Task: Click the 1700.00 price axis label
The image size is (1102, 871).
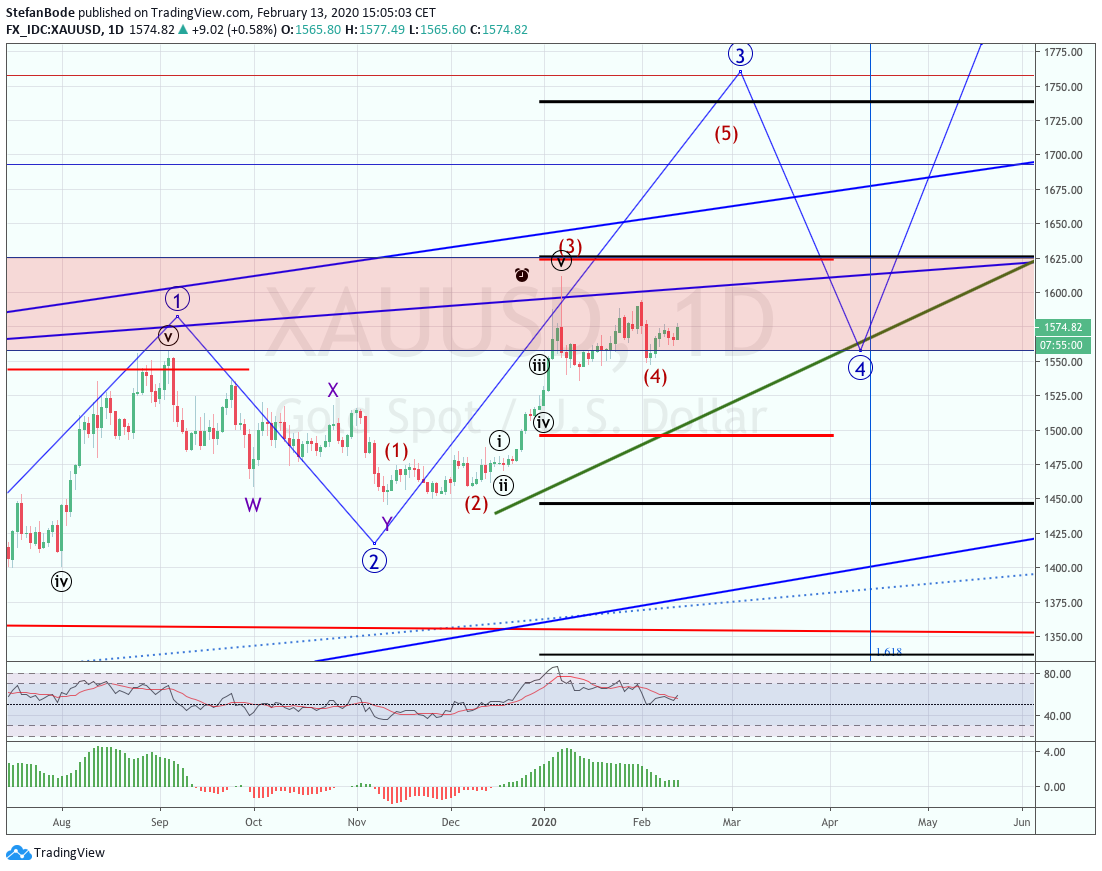Action: tap(1063, 155)
